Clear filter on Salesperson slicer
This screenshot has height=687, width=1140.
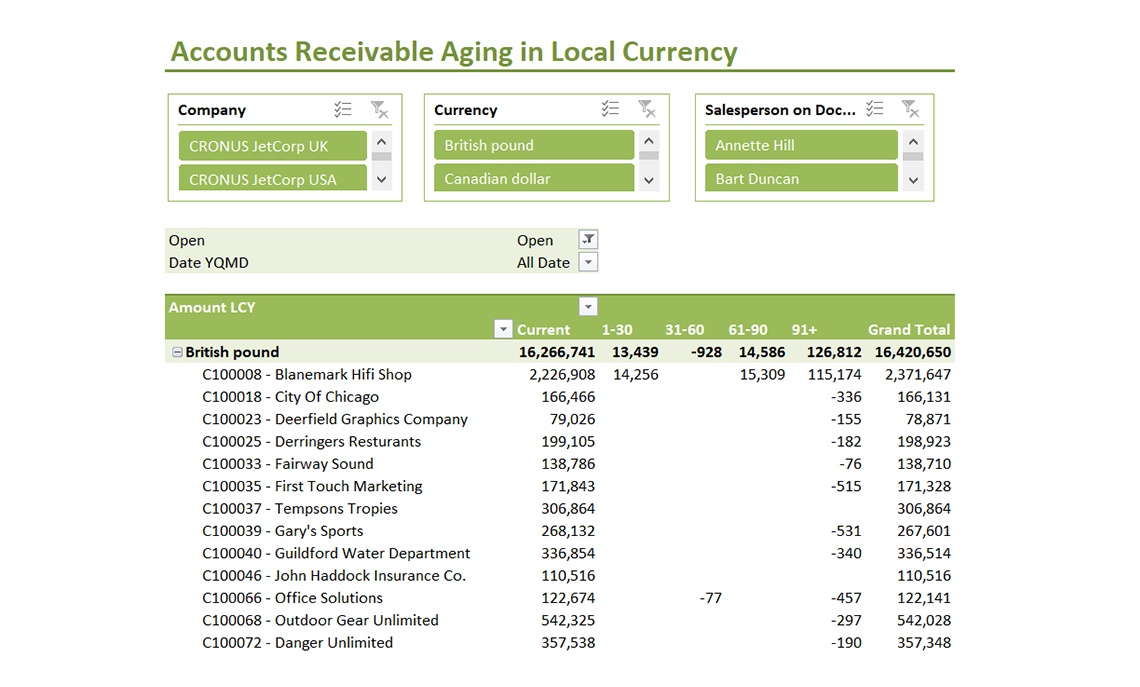(910, 109)
